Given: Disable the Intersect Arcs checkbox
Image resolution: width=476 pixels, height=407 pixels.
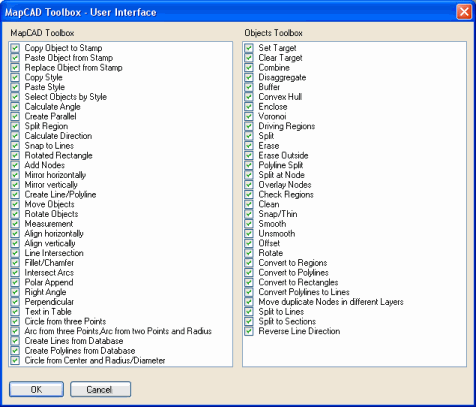Looking at the screenshot, I should 15,272.
